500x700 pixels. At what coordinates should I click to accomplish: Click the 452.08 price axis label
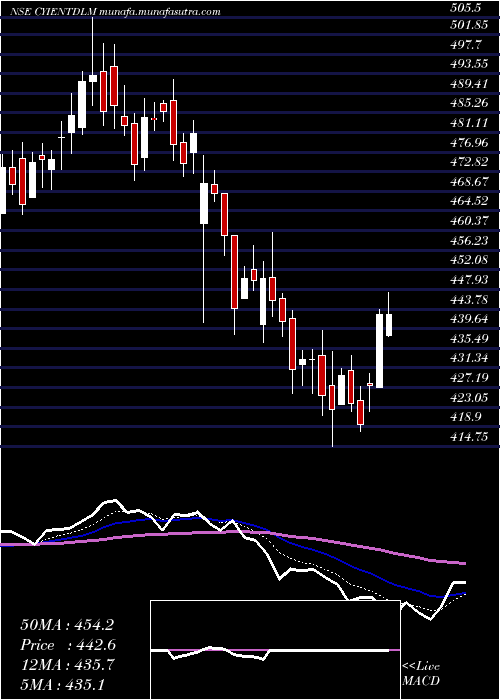pyautogui.click(x=469, y=260)
